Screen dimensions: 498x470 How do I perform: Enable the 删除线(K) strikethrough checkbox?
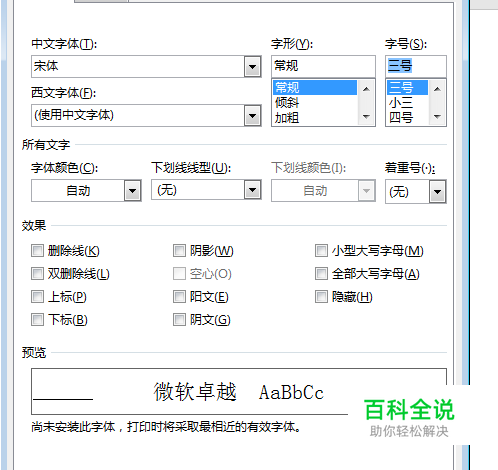pyautogui.click(x=37, y=251)
